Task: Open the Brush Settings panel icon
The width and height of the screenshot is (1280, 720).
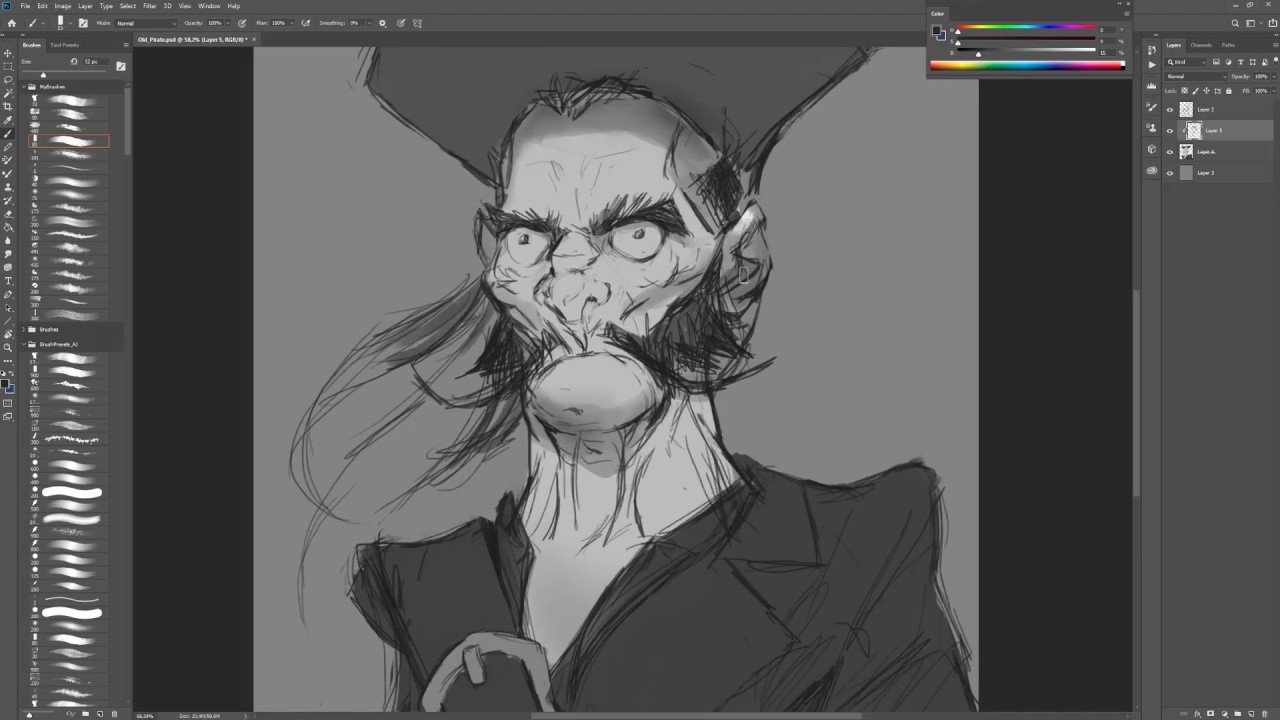Action: (1152, 107)
